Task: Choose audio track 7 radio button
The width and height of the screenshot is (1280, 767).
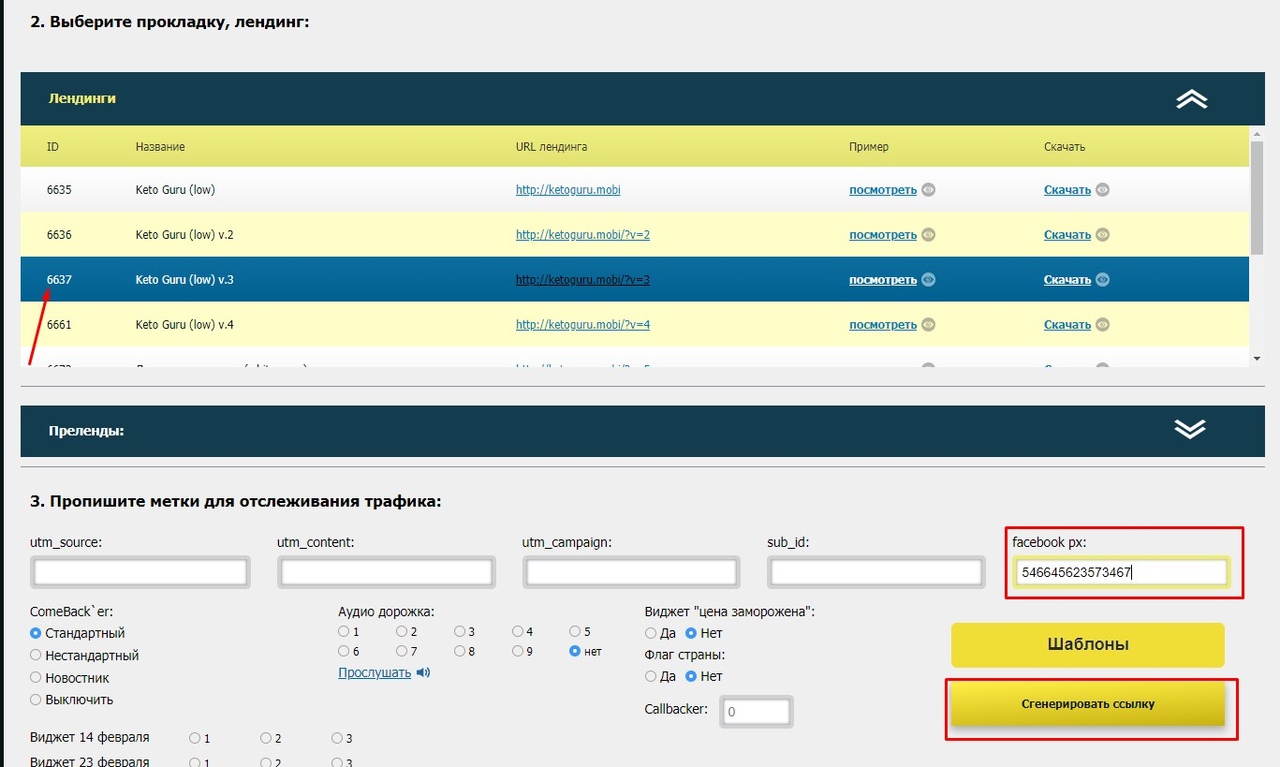Action: tap(401, 651)
